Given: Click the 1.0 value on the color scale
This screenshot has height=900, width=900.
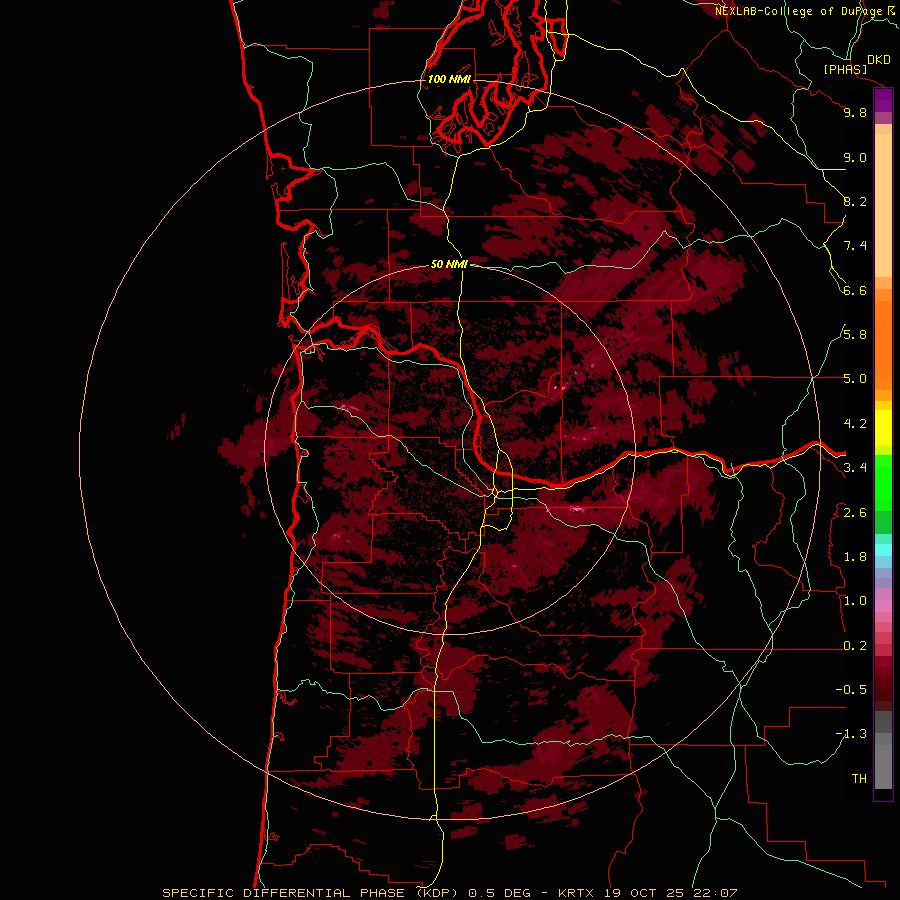Looking at the screenshot, I should (855, 601).
